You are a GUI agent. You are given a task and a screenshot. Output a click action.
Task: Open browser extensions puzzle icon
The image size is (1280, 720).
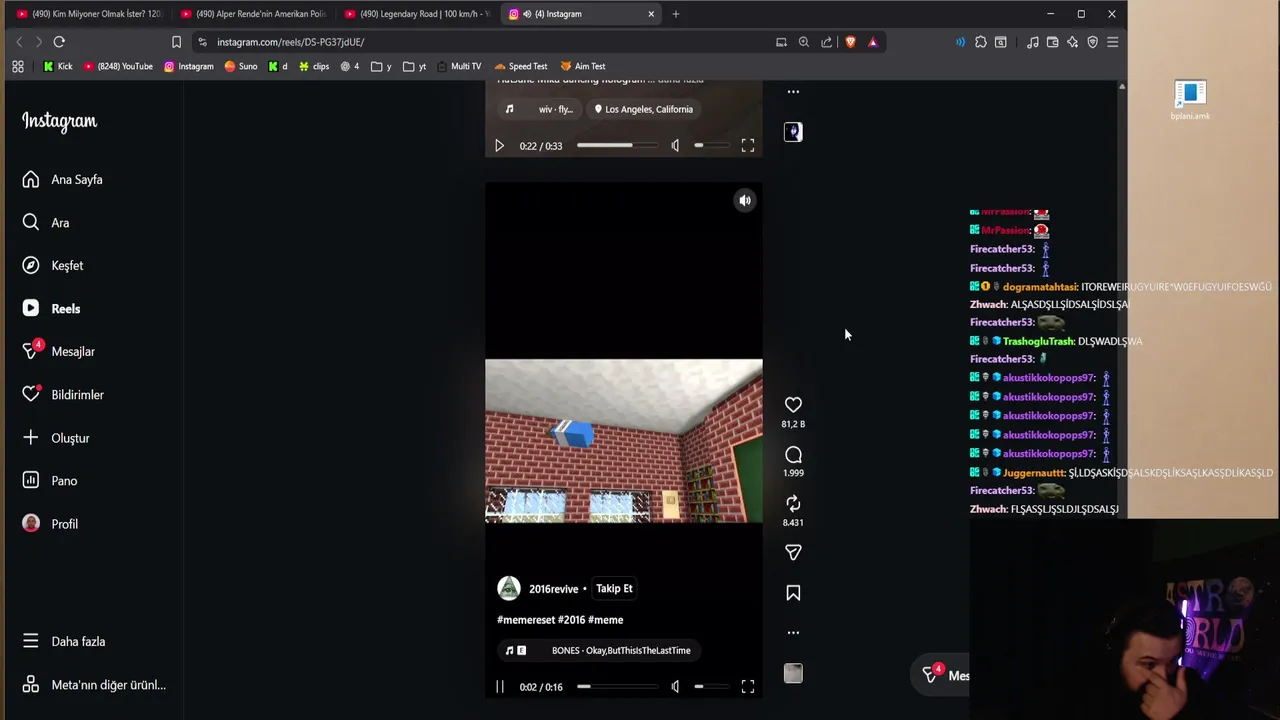[x=980, y=42]
